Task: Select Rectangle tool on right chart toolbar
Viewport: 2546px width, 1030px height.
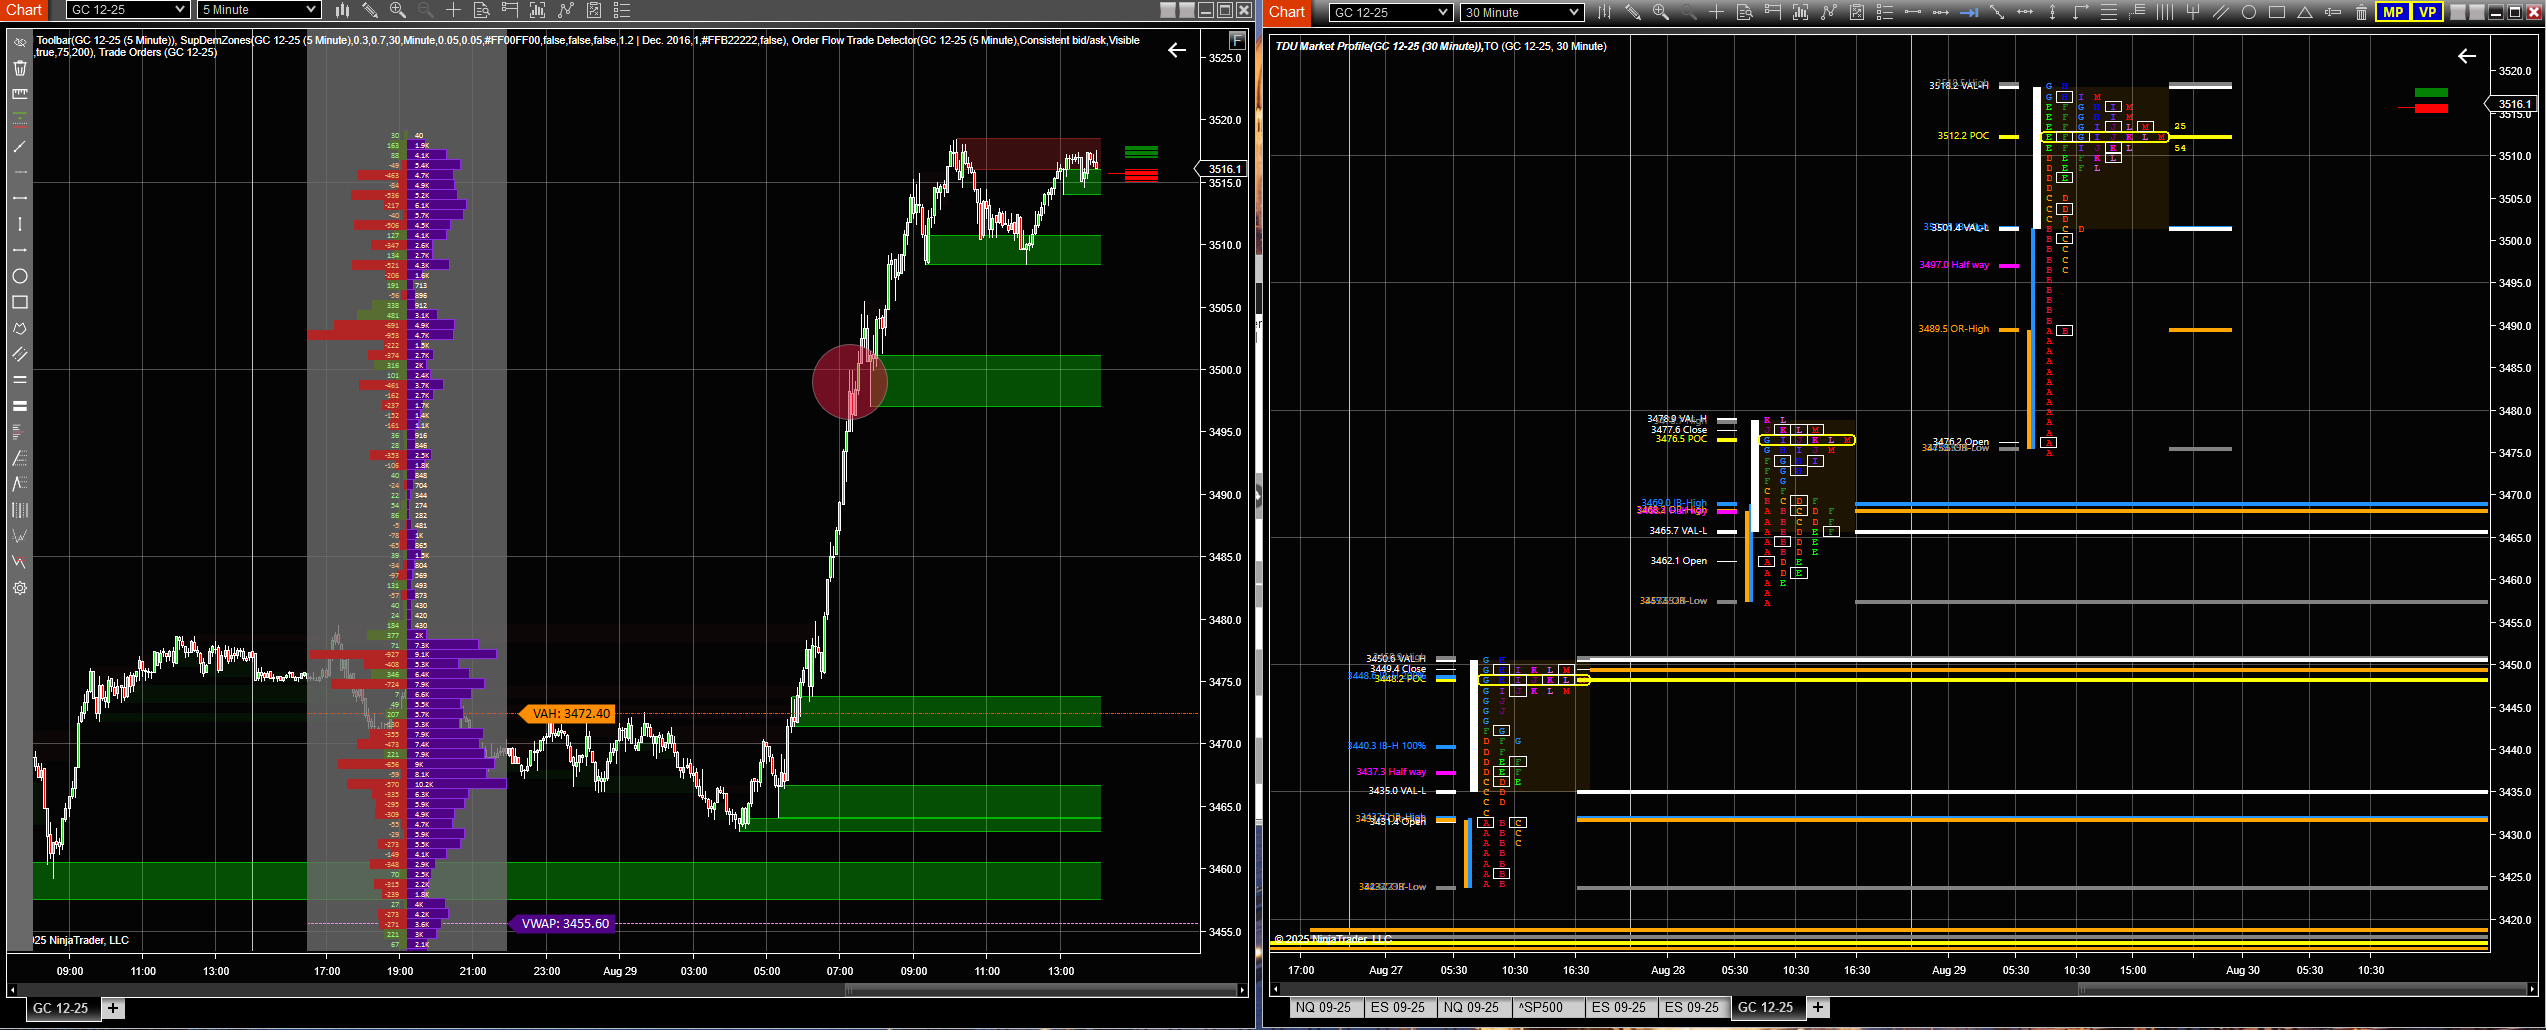Action: click(x=2277, y=12)
